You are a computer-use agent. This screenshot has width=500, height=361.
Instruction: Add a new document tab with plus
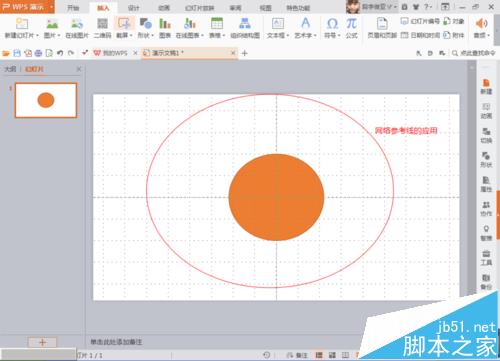point(244,53)
